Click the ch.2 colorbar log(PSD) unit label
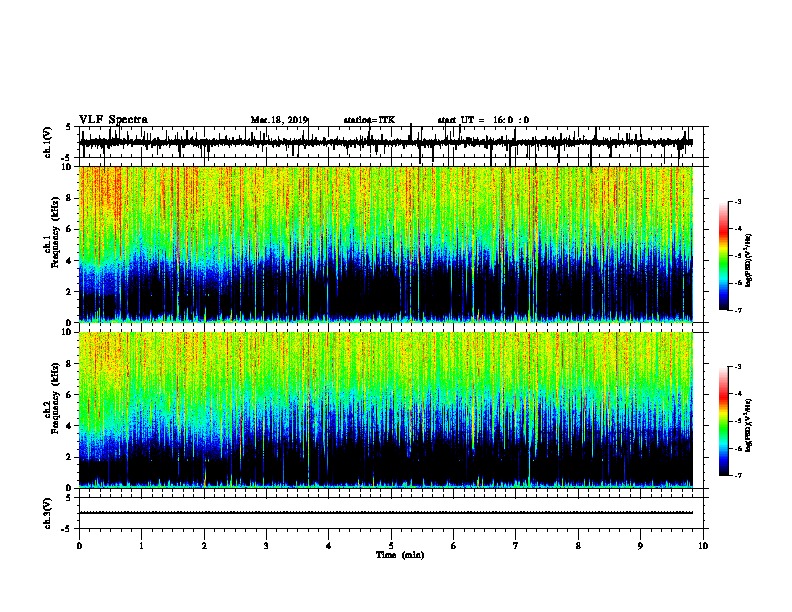The height and width of the screenshot is (612, 792). [748, 425]
